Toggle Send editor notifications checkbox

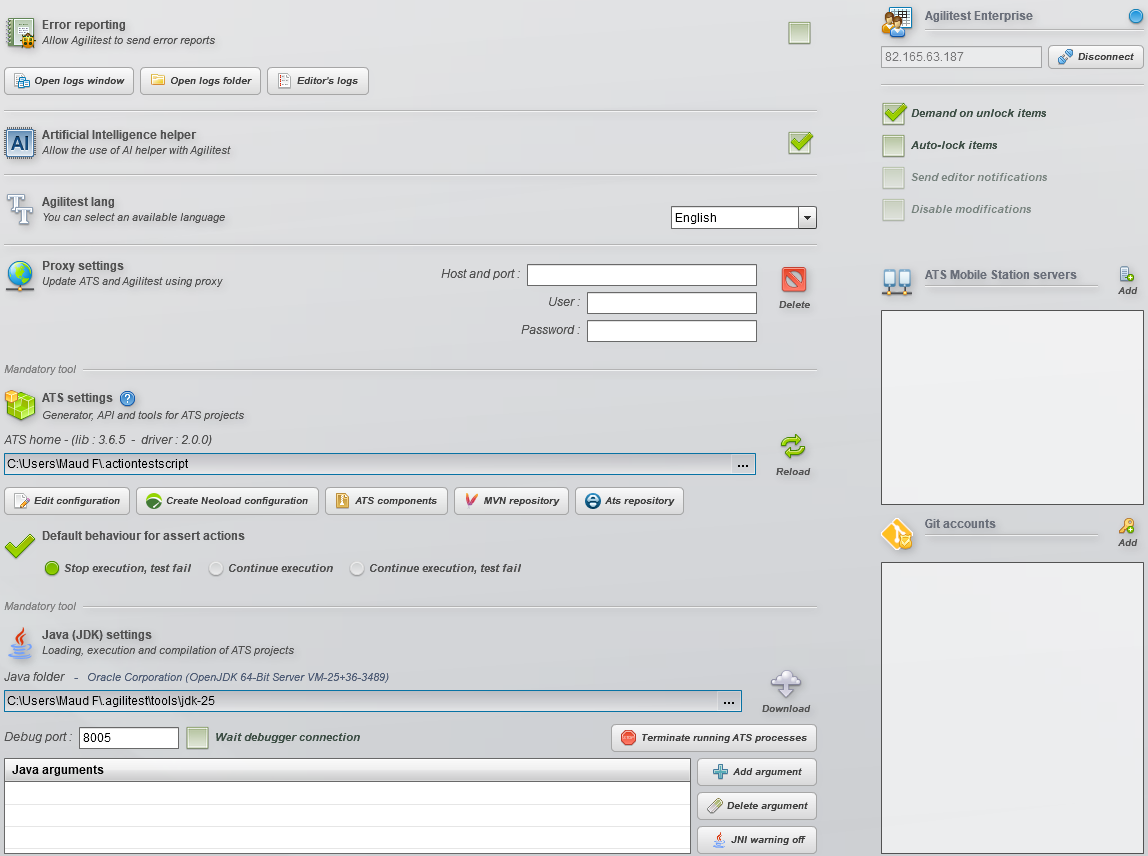[893, 178]
